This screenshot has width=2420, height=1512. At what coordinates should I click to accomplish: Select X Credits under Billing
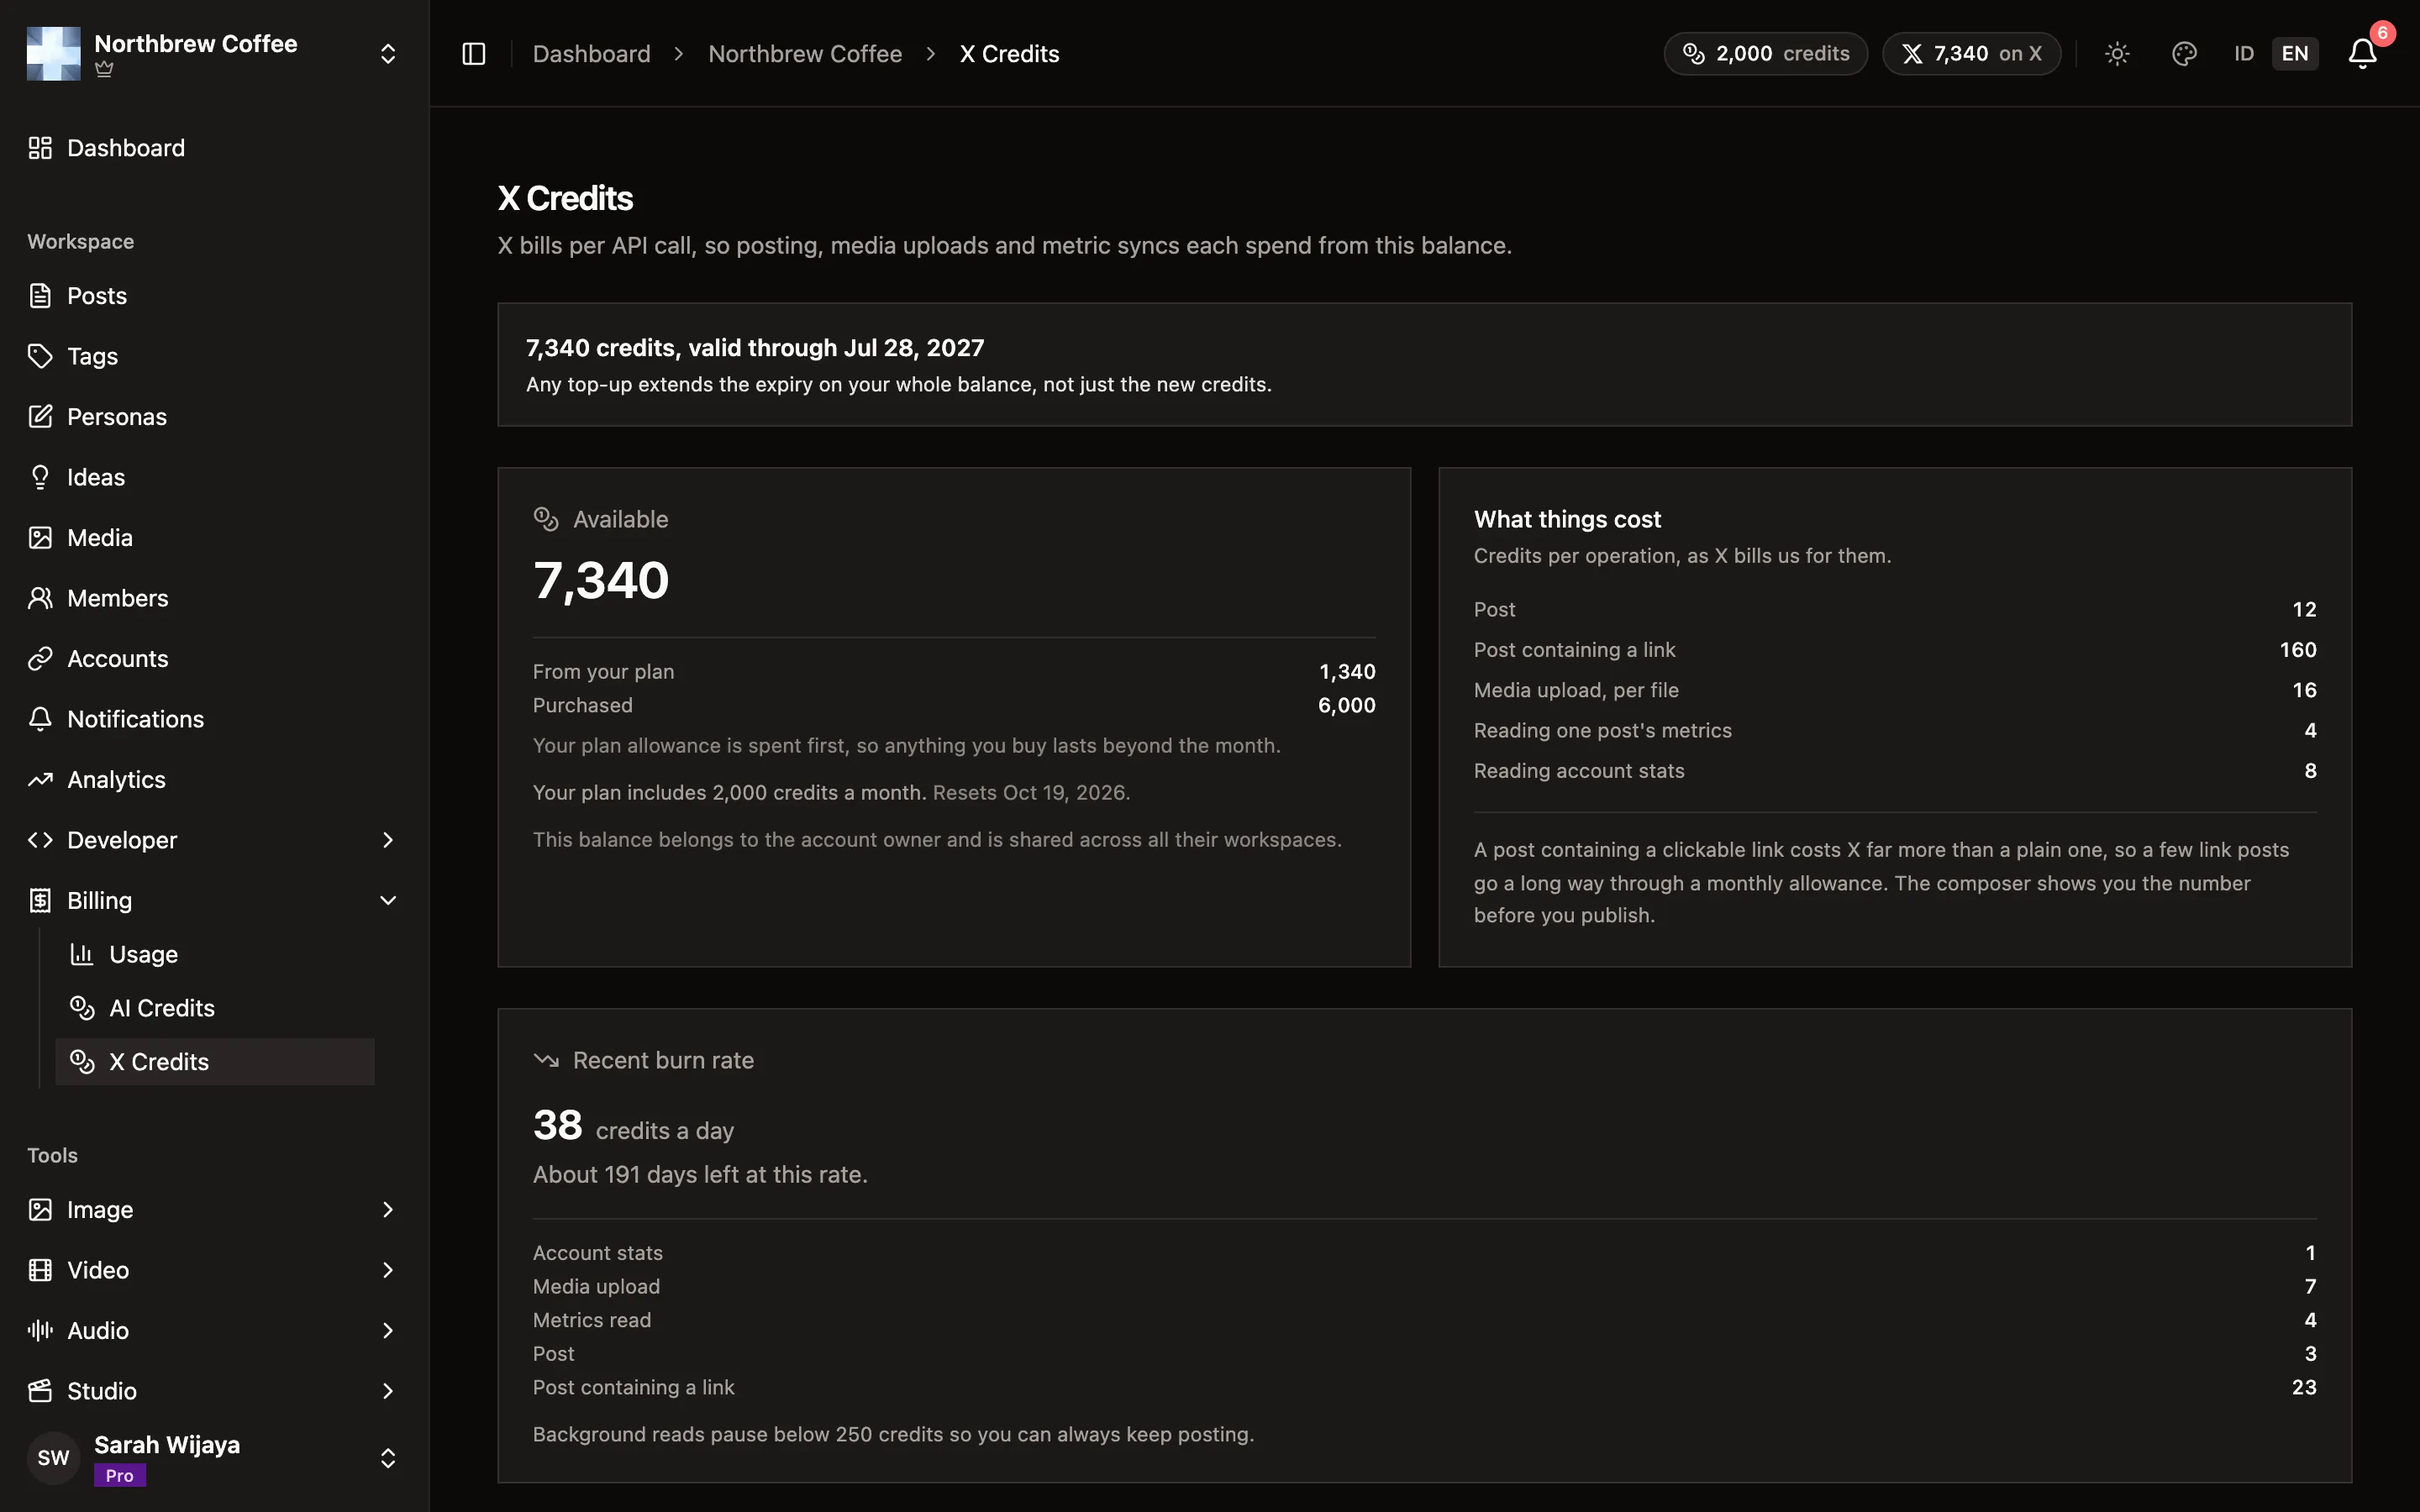tap(215, 1062)
